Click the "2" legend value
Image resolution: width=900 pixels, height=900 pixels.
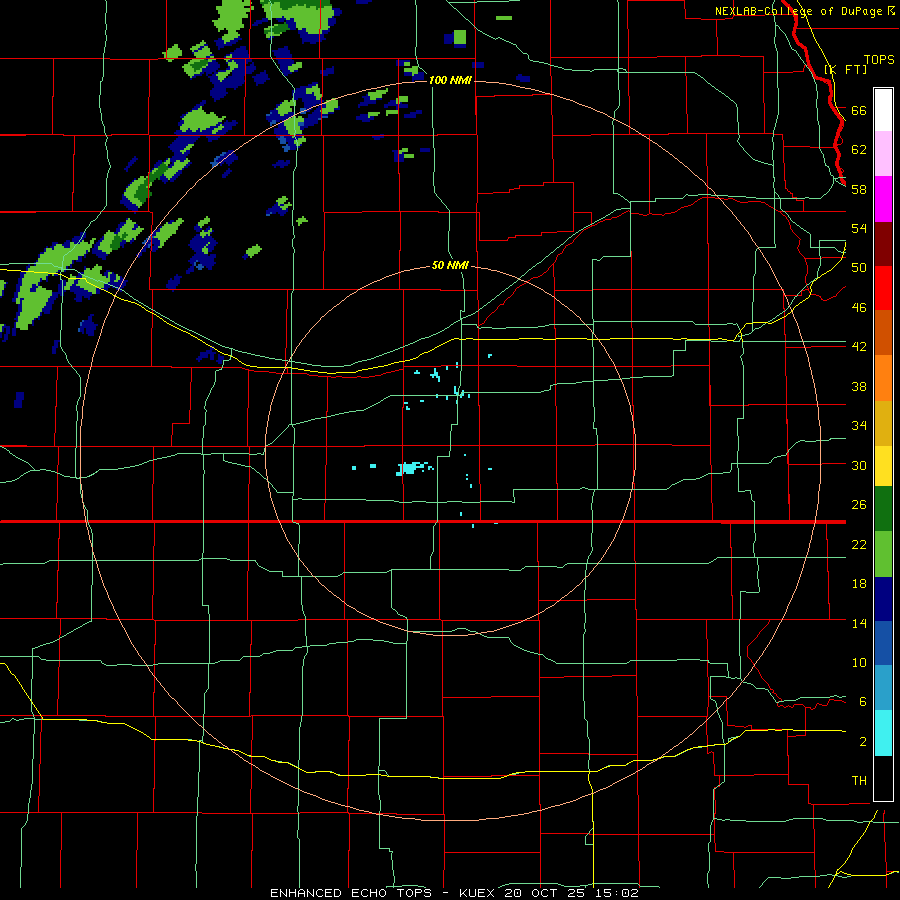pyautogui.click(x=862, y=742)
